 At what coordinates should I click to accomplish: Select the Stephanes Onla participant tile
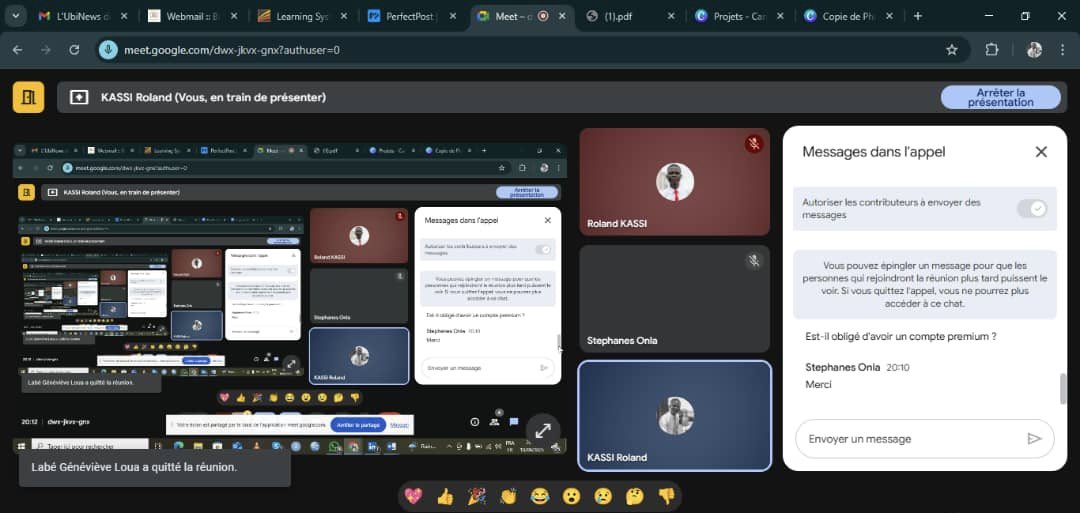[674, 299]
